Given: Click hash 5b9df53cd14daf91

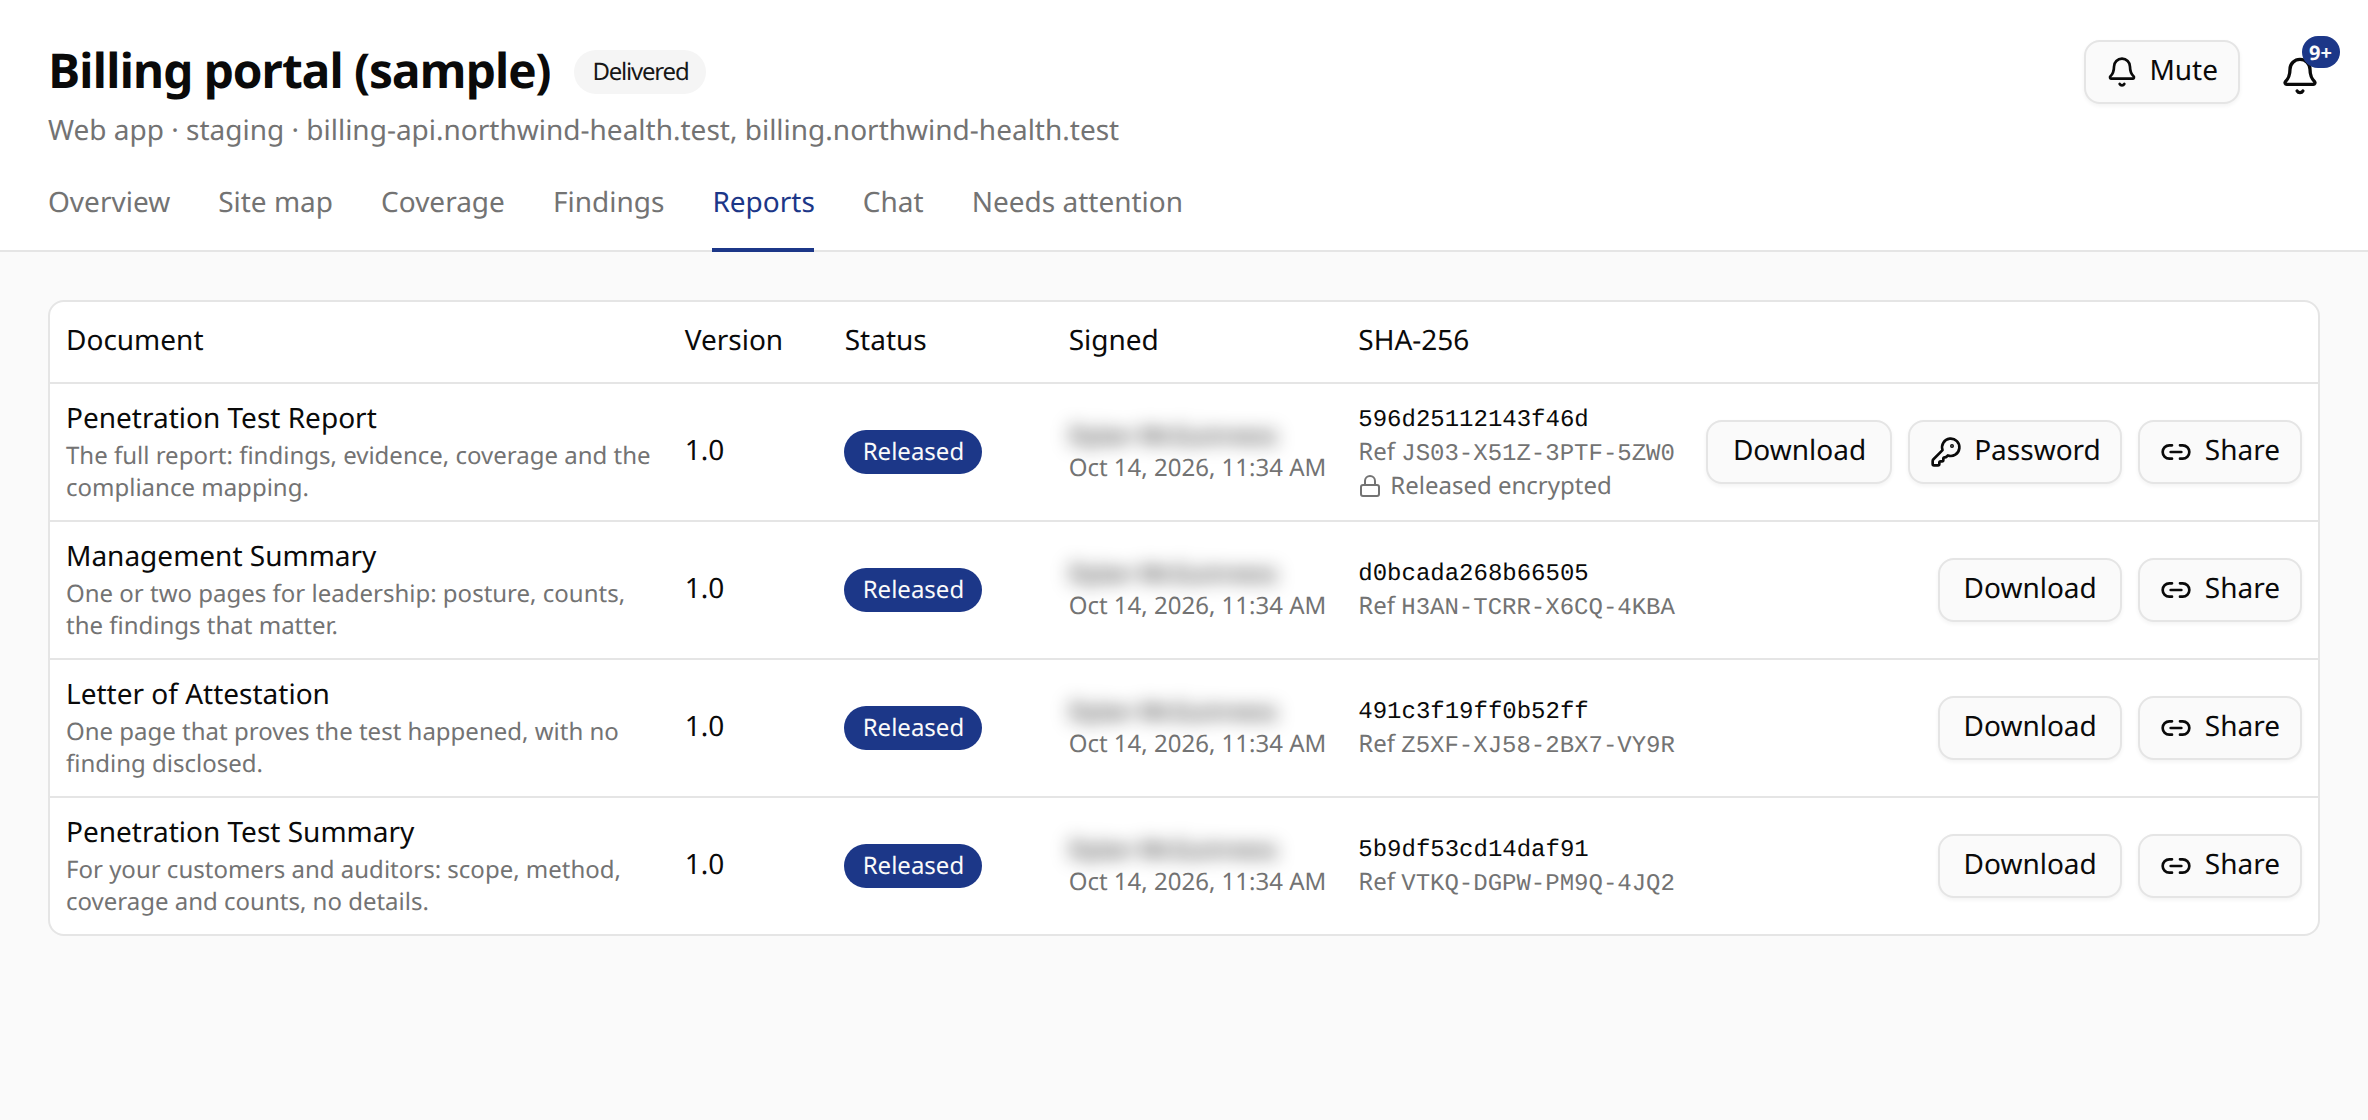Looking at the screenshot, I should (x=1473, y=848).
